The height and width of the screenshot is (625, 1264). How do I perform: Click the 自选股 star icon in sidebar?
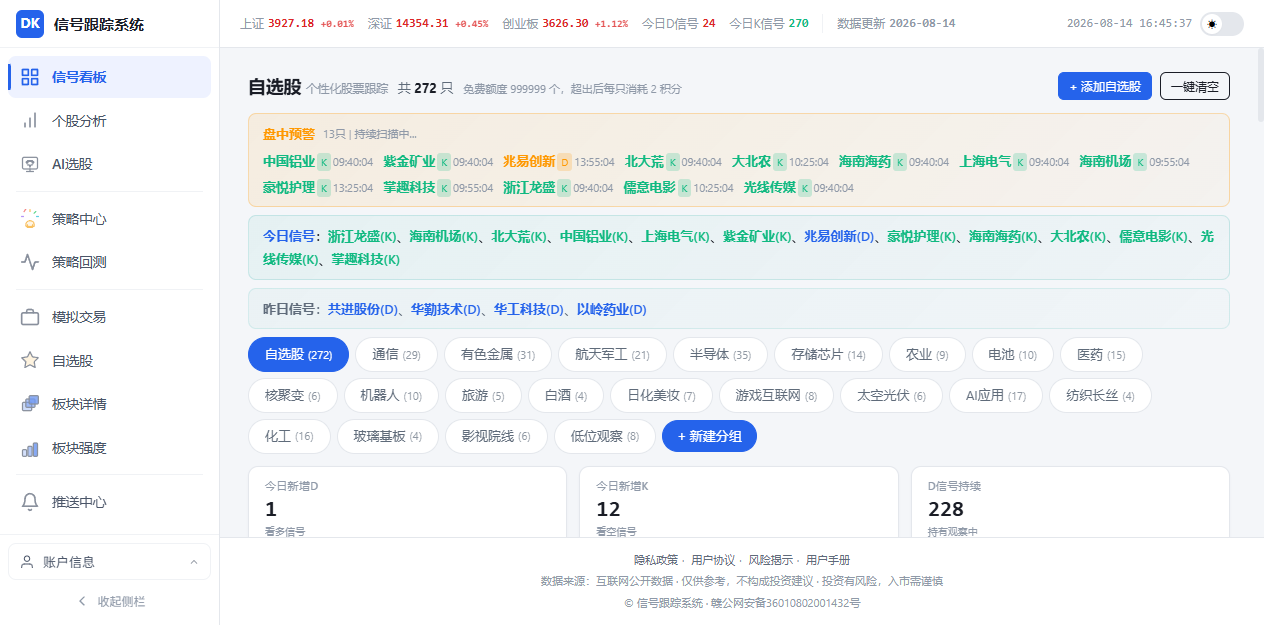coord(30,360)
